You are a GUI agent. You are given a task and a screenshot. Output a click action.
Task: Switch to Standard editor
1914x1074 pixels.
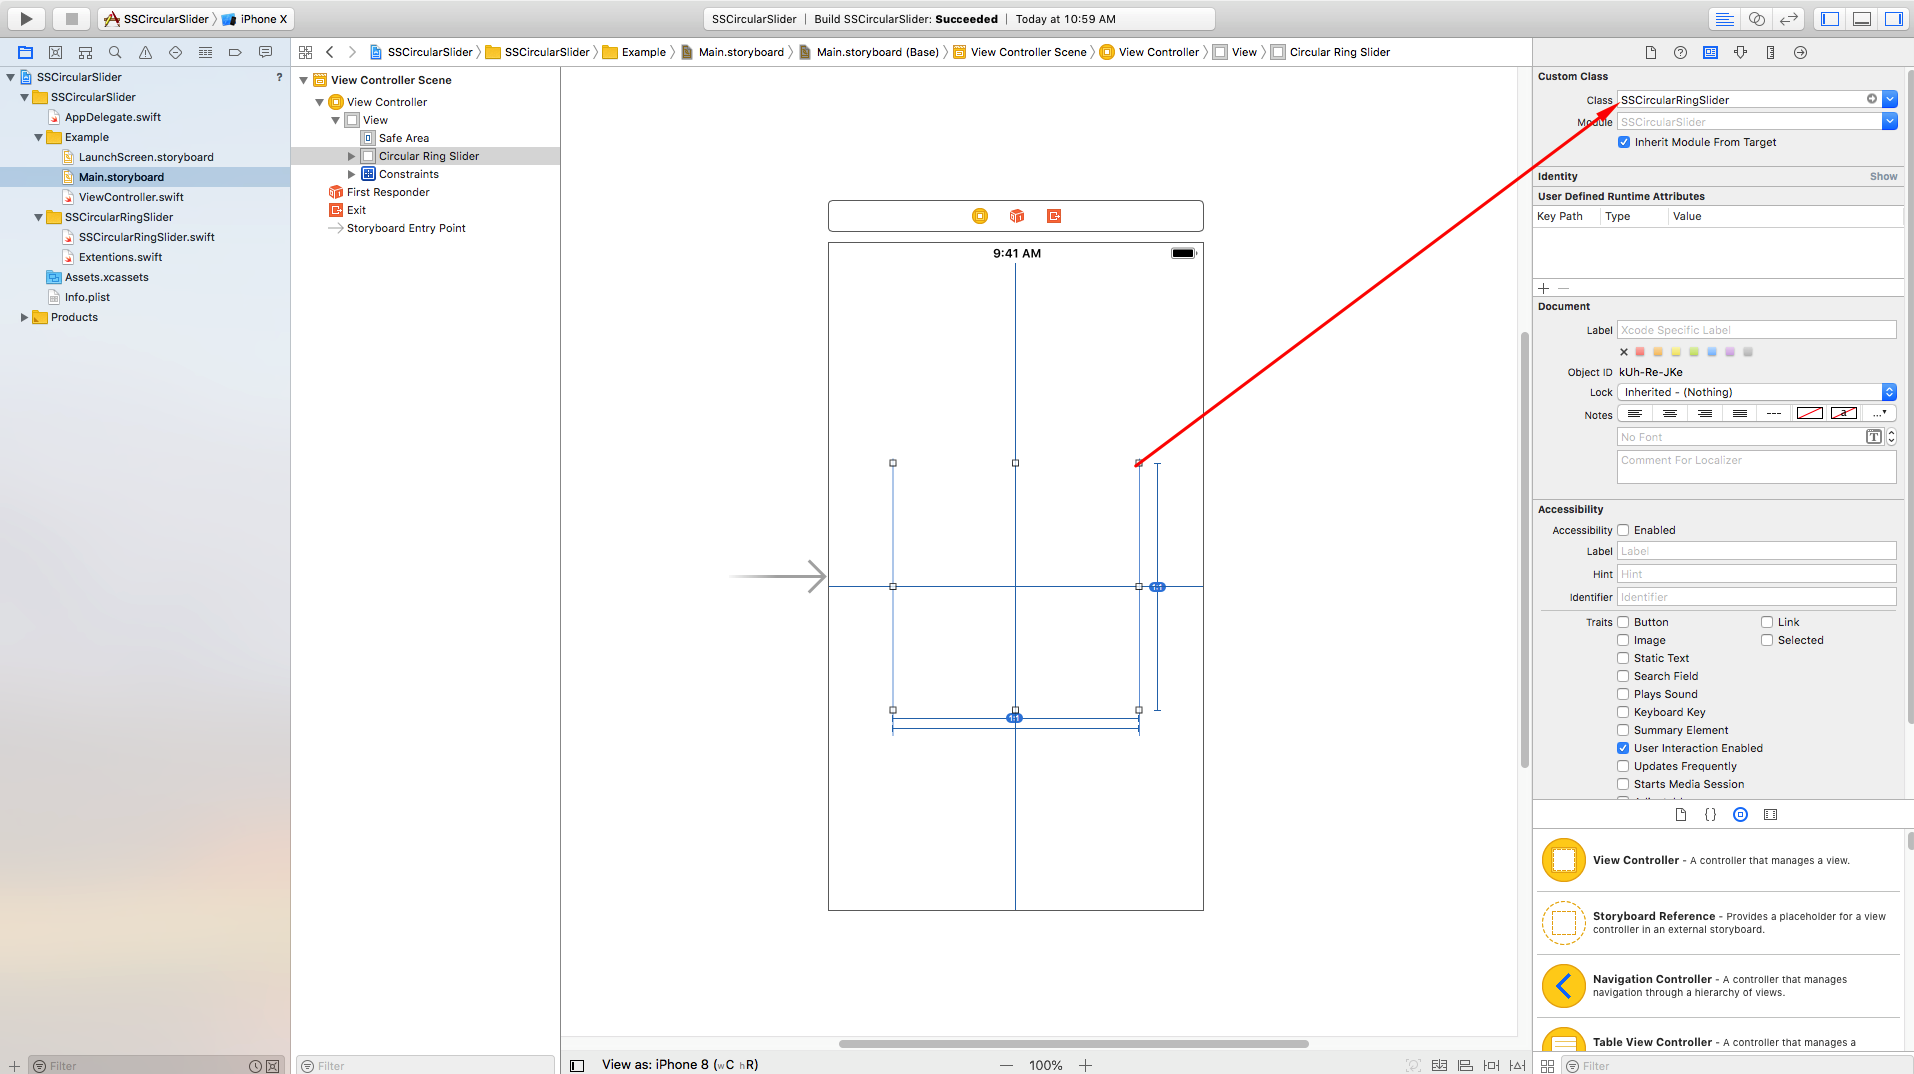pyautogui.click(x=1725, y=19)
